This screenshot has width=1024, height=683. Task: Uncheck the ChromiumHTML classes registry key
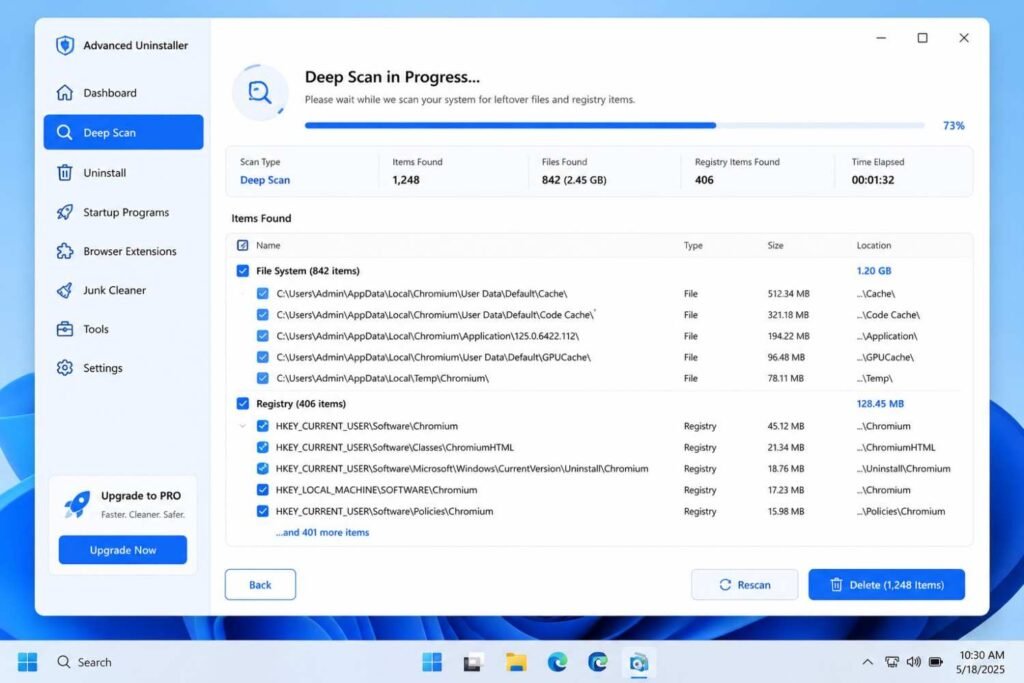pos(263,447)
